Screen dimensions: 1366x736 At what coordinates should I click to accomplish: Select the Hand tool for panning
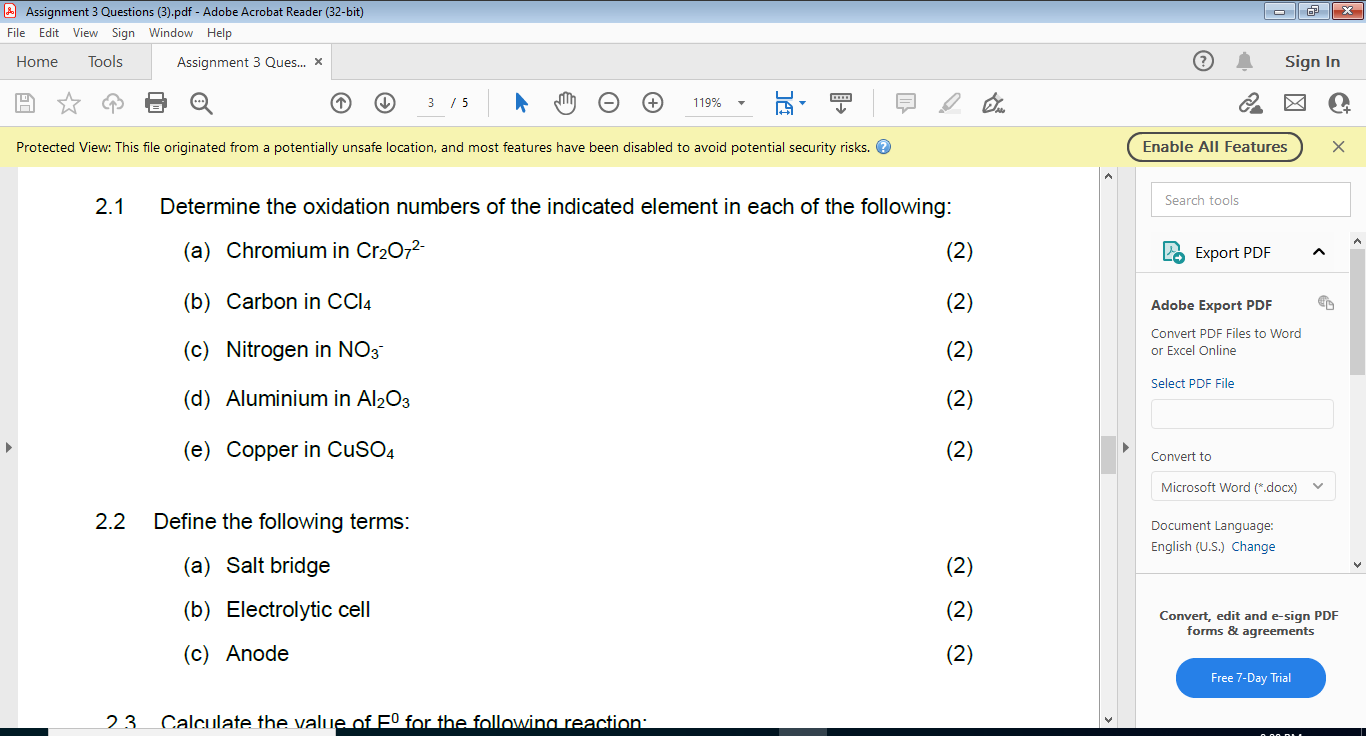pos(565,103)
